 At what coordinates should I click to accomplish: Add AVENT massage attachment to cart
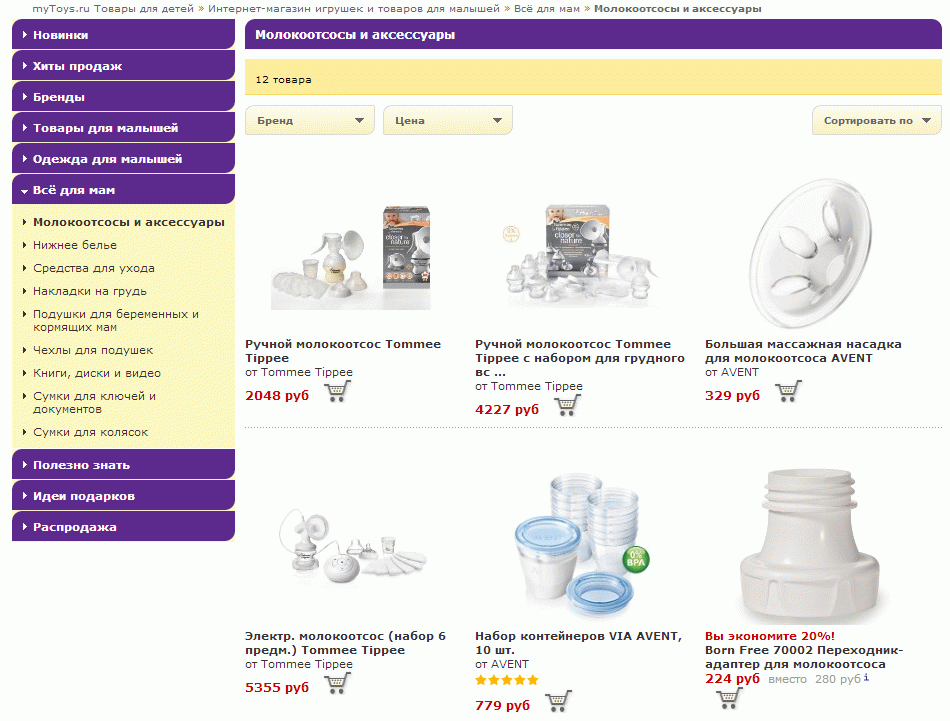pyautogui.click(x=788, y=391)
